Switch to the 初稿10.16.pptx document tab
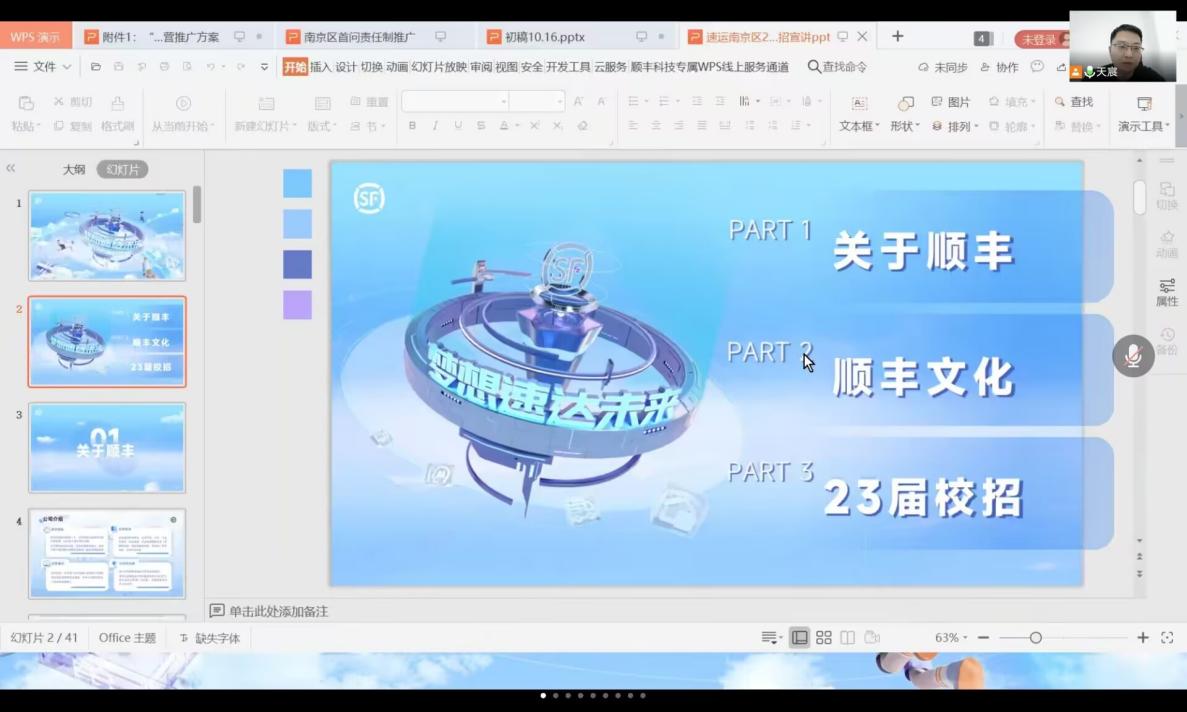 click(x=545, y=37)
